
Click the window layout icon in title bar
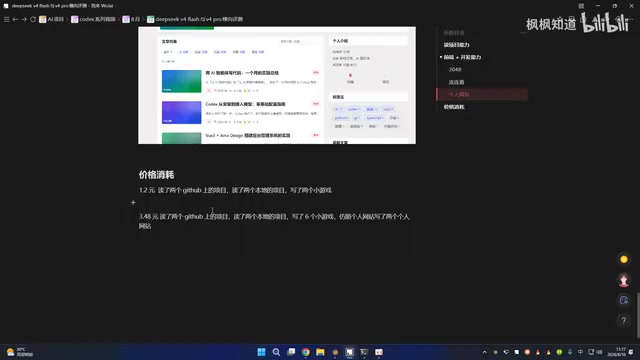(581, 6)
